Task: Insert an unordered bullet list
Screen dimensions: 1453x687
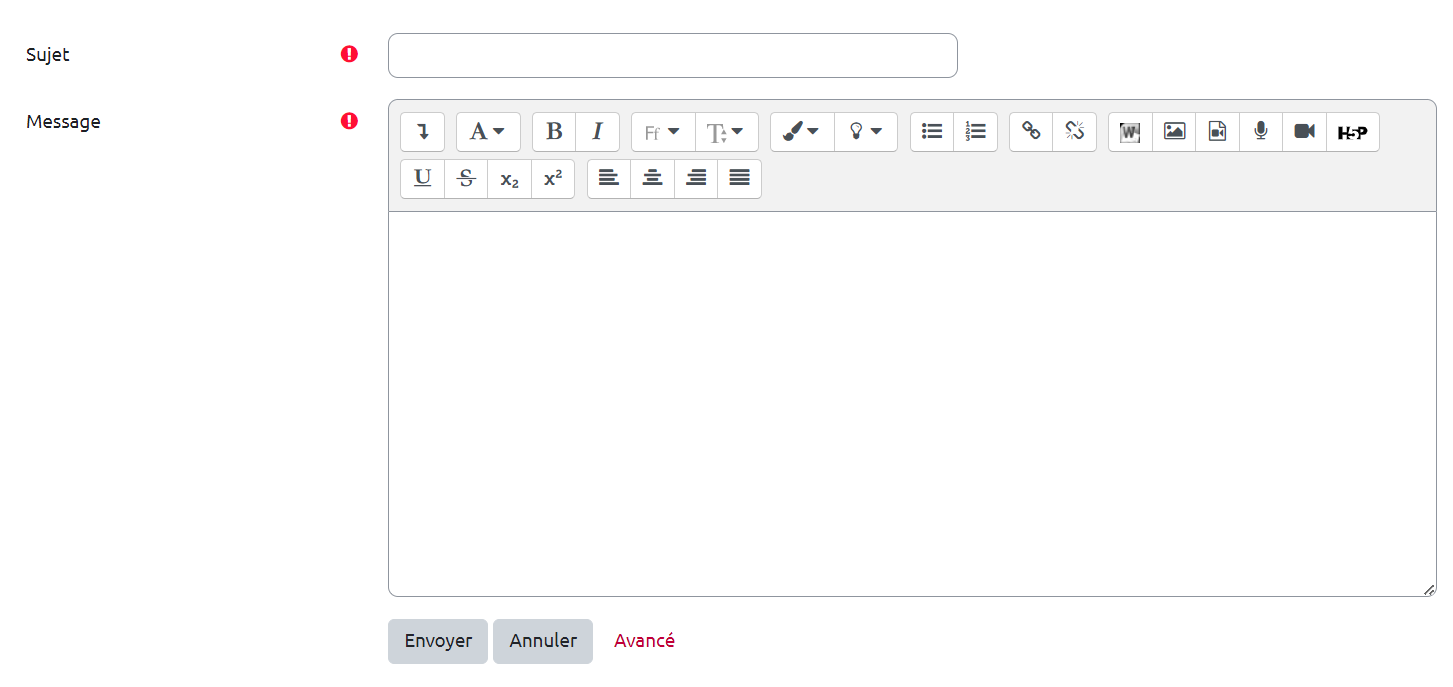Action: tap(932, 132)
